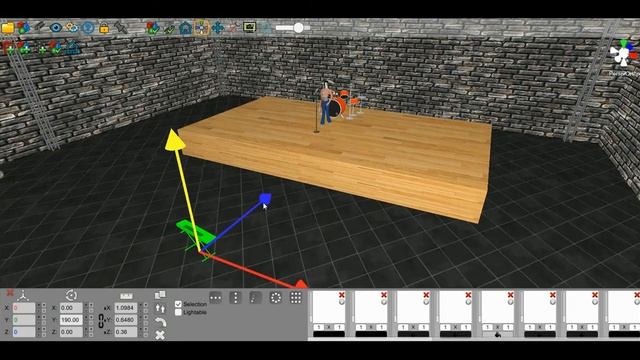Click the duplicate overlapping squares icon

pyautogui.click(x=160, y=295)
